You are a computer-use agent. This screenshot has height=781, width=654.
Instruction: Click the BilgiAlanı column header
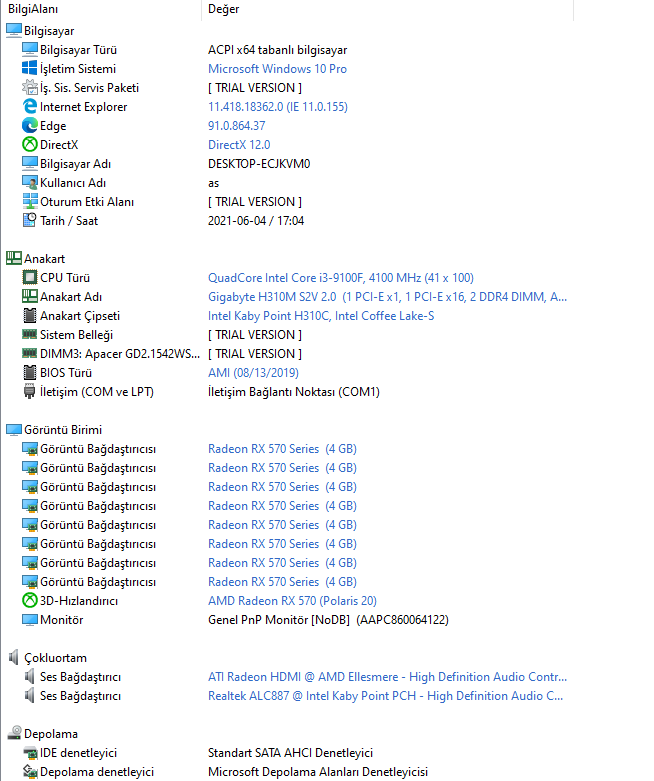[x=101, y=9]
